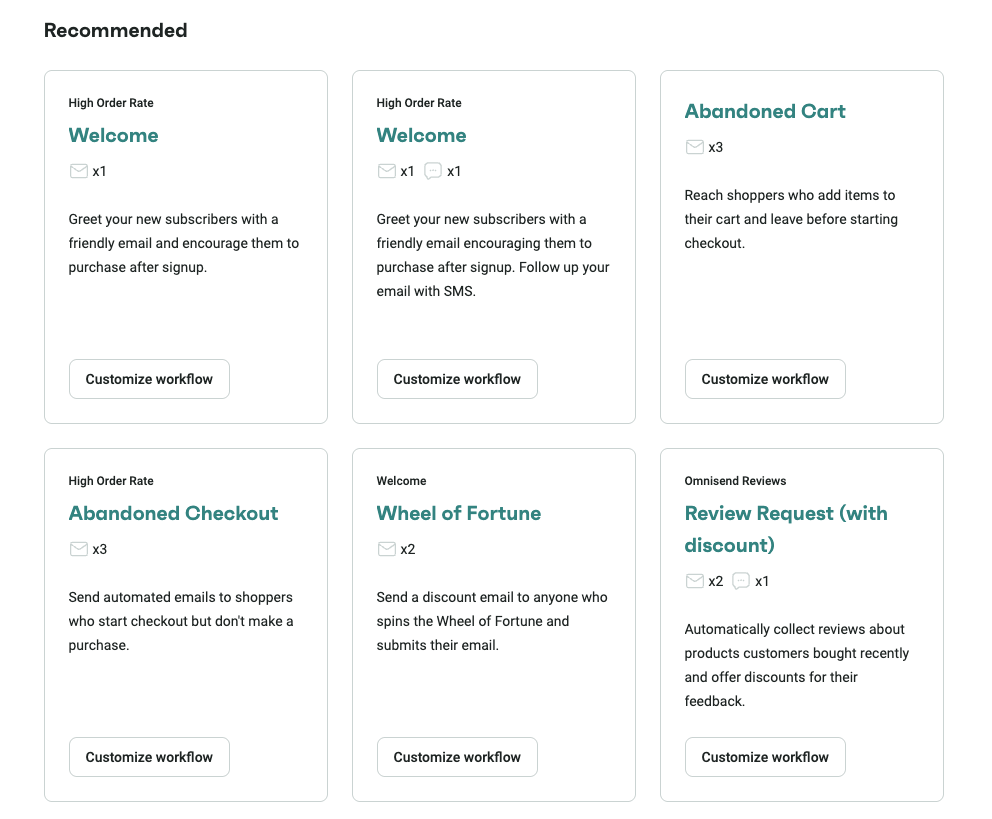Image resolution: width=992 pixels, height=819 pixels.
Task: Open the Wheel of Fortune title link
Action: [x=459, y=513]
